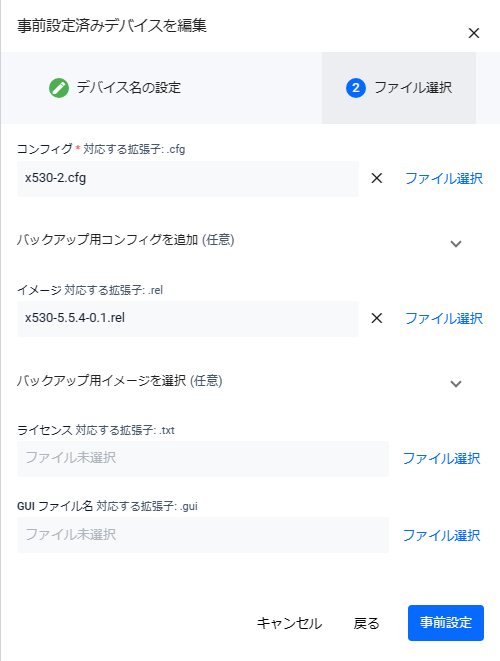
Task: Click the キャンセル button
Action: 289,623
